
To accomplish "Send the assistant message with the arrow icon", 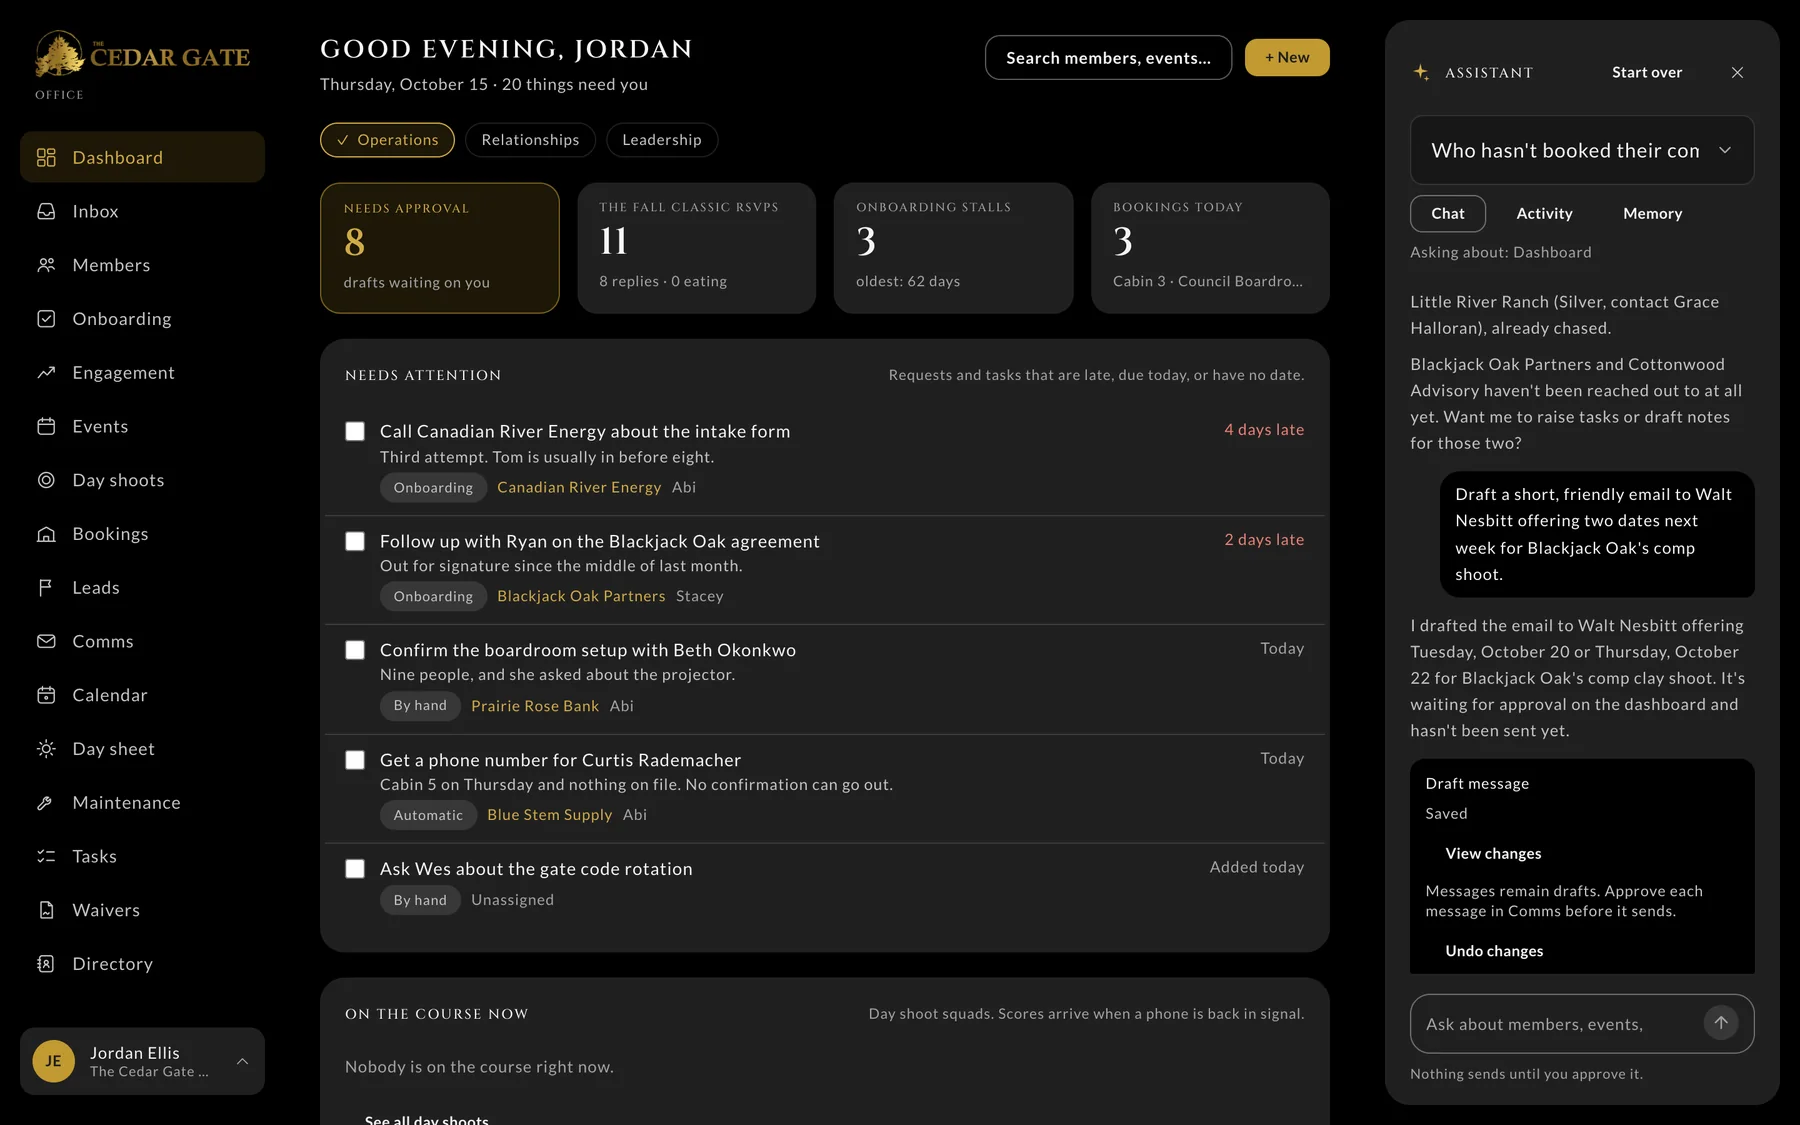I will coord(1721,1023).
